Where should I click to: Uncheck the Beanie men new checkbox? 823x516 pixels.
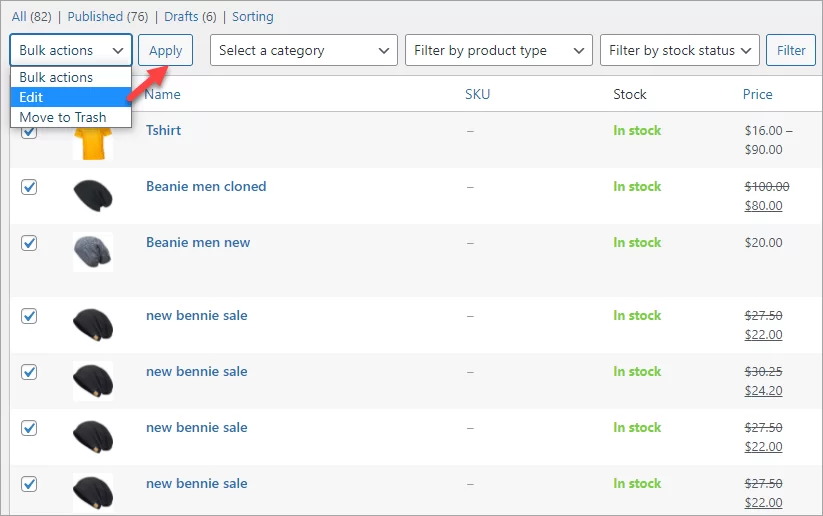(29, 243)
